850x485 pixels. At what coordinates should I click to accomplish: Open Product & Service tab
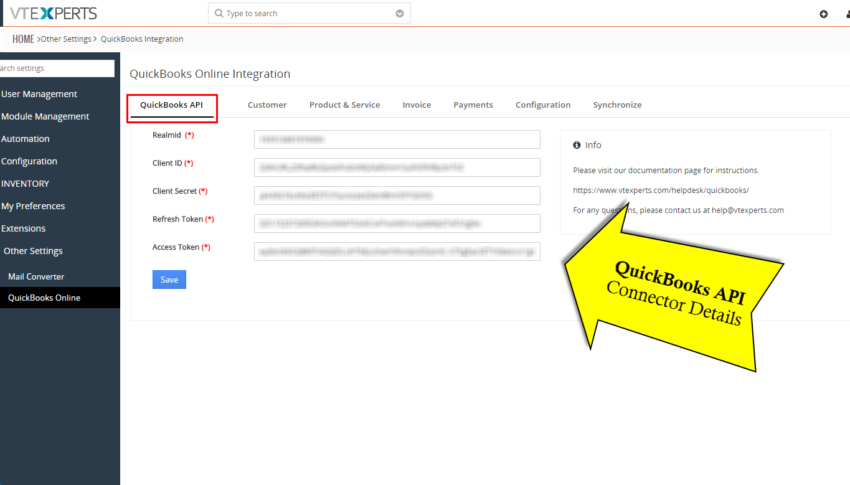(344, 105)
